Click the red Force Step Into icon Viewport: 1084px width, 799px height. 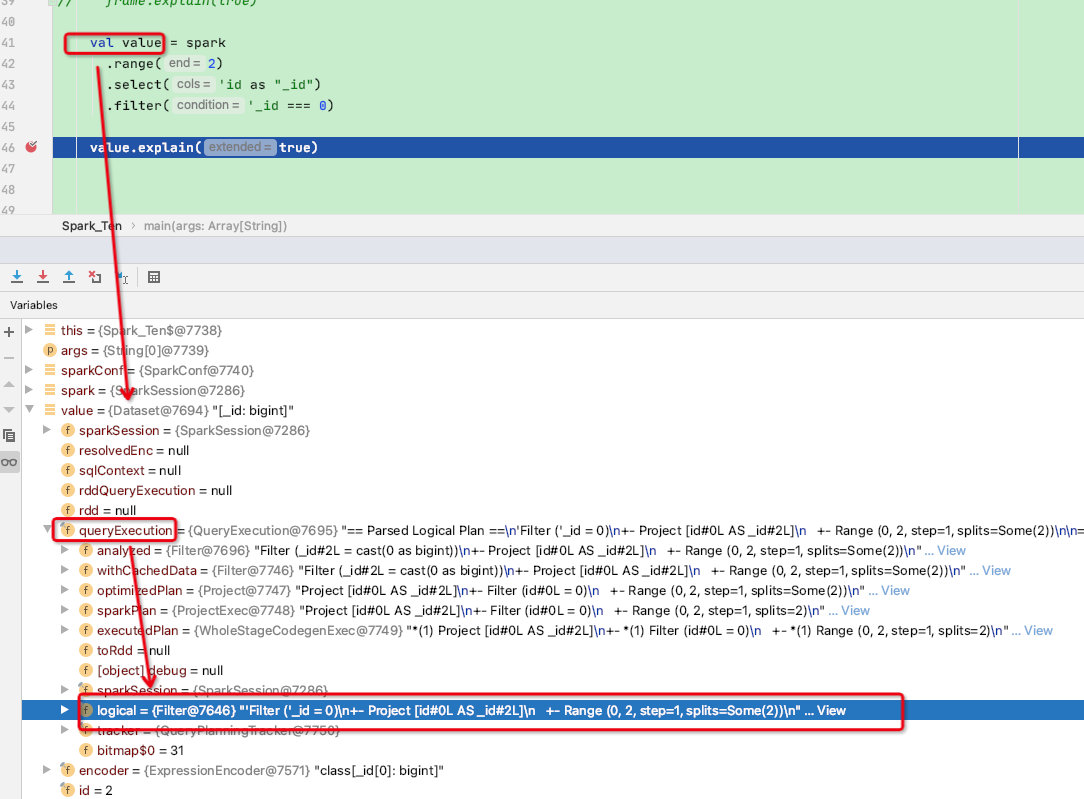(43, 277)
